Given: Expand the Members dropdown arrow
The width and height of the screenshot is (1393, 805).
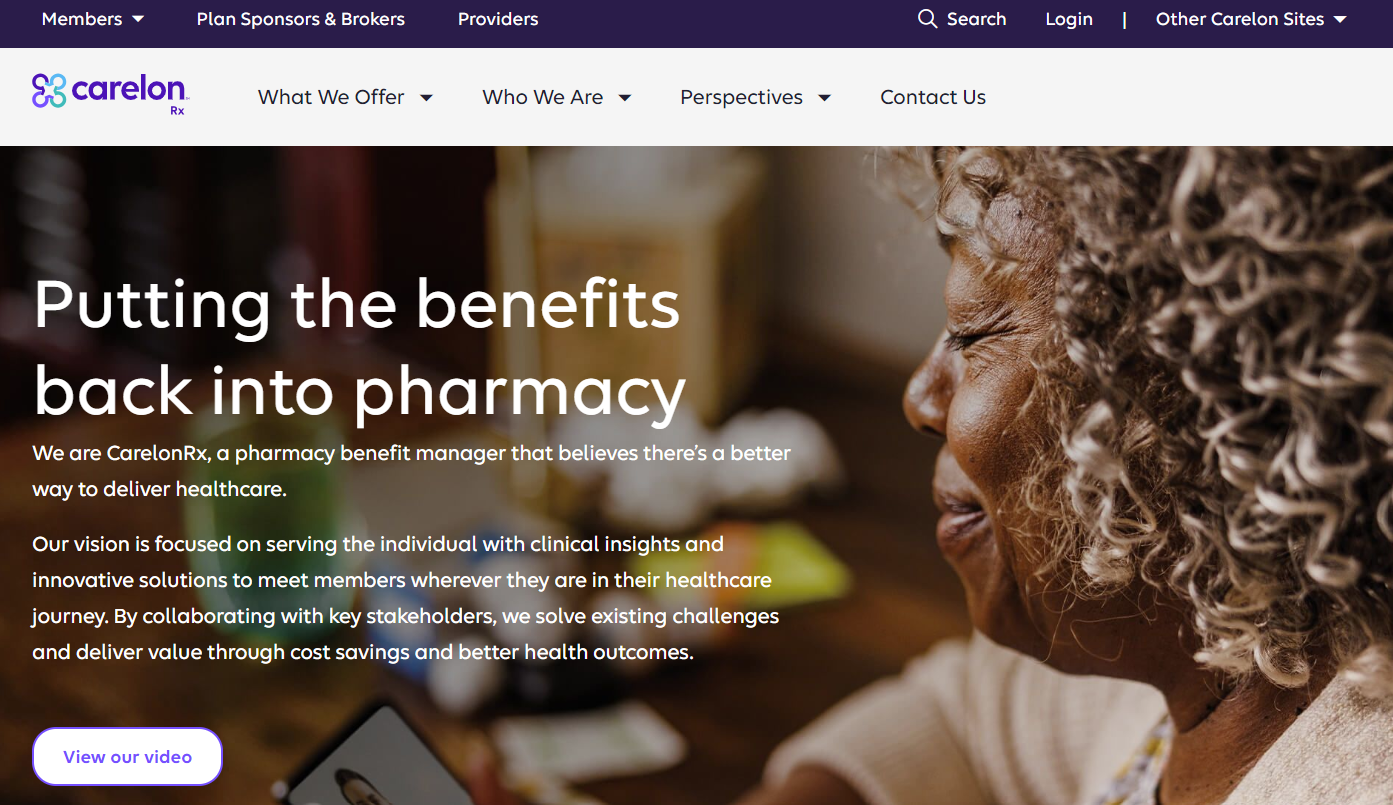Looking at the screenshot, I should click(138, 19).
